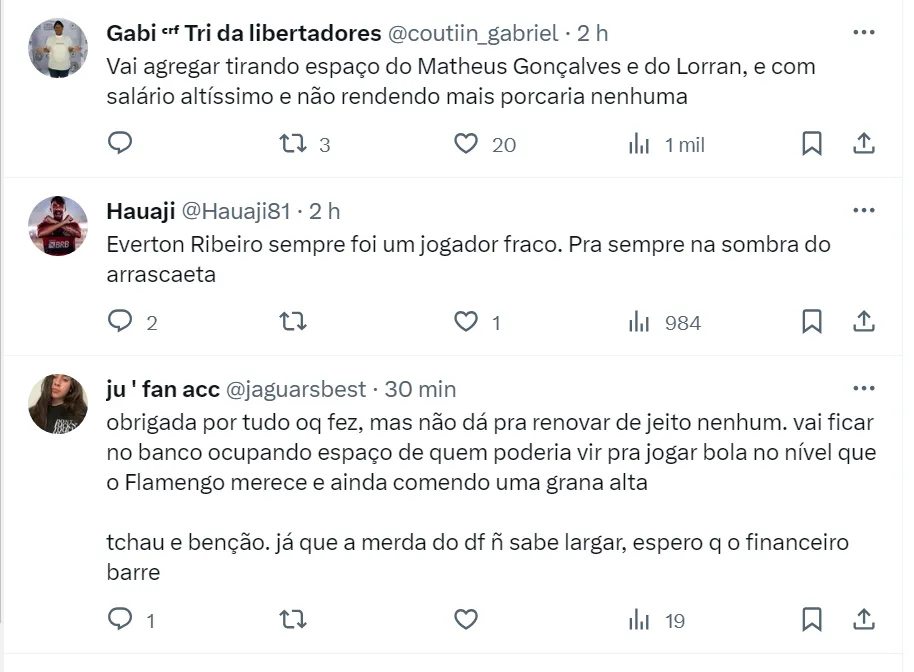View analytics for Gabi's tweet

640,144
